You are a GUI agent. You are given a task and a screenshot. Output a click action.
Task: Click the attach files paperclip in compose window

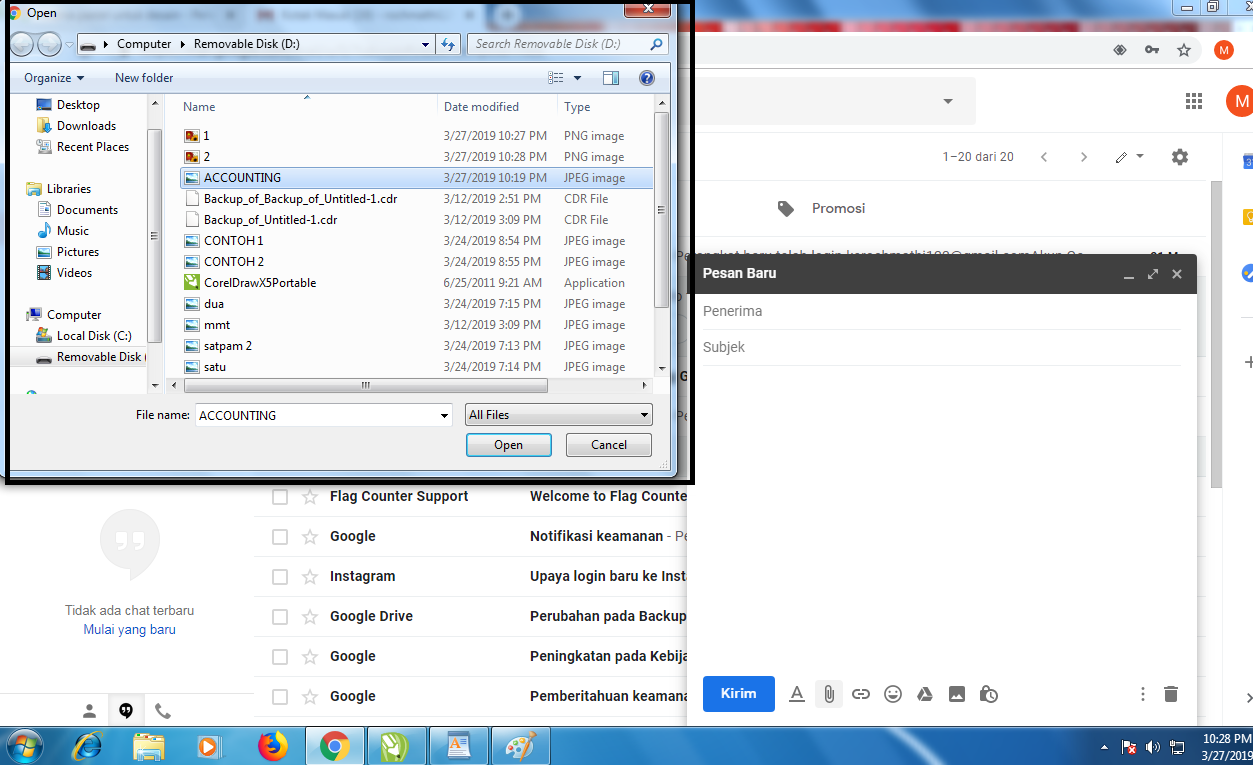[x=828, y=693]
